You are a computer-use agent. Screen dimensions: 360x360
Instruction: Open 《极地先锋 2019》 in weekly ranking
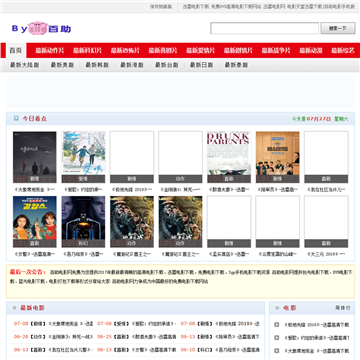click(316, 325)
